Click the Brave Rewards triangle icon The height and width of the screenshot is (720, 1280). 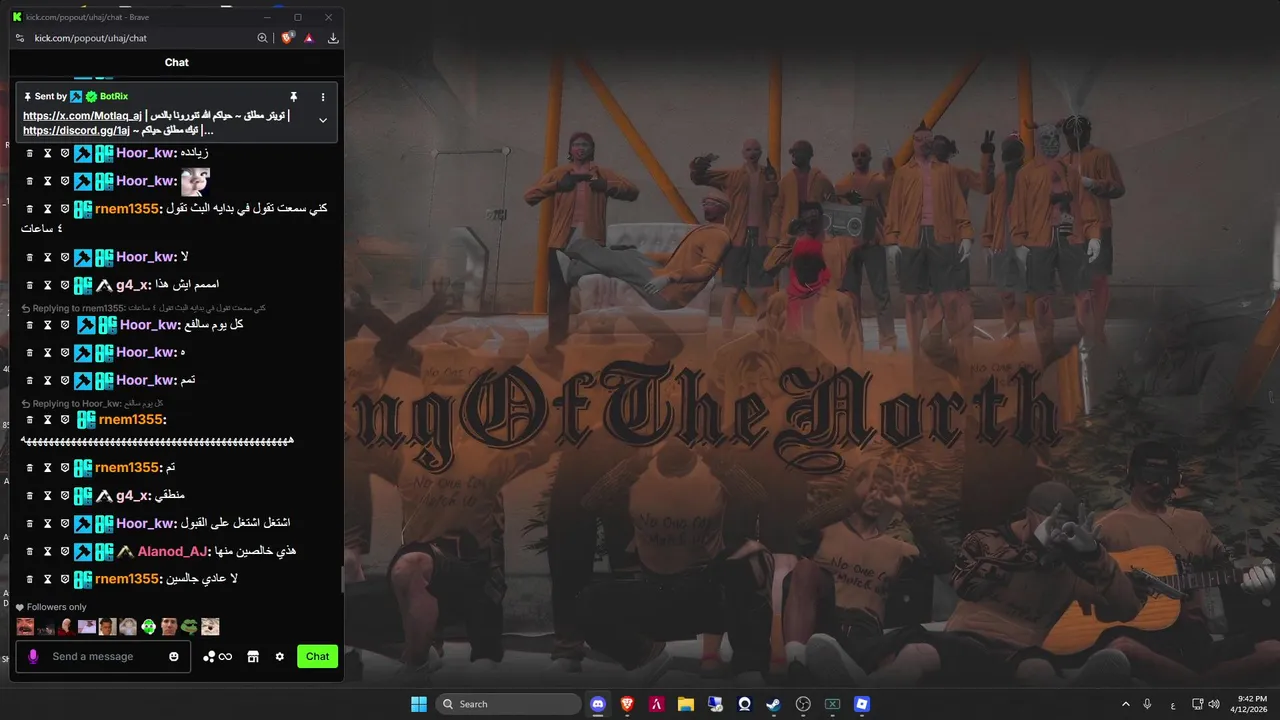pyautogui.click(x=309, y=38)
